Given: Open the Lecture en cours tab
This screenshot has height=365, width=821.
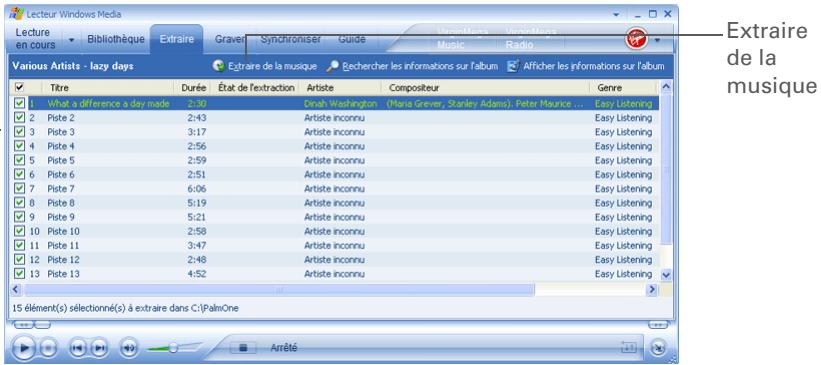Looking at the screenshot, I should point(35,39).
